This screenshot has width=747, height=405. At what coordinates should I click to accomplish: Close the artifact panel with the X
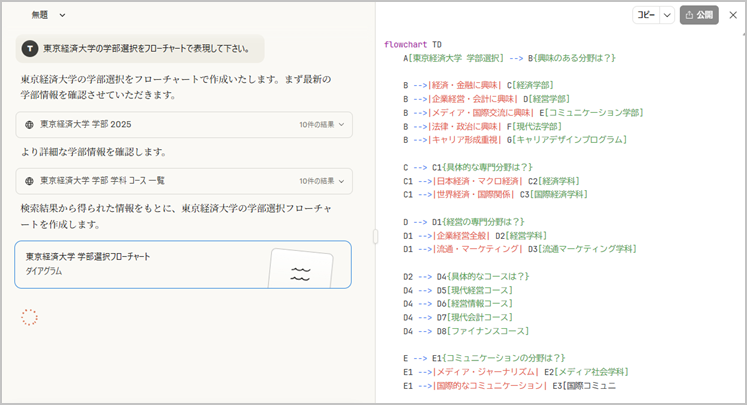(733, 15)
